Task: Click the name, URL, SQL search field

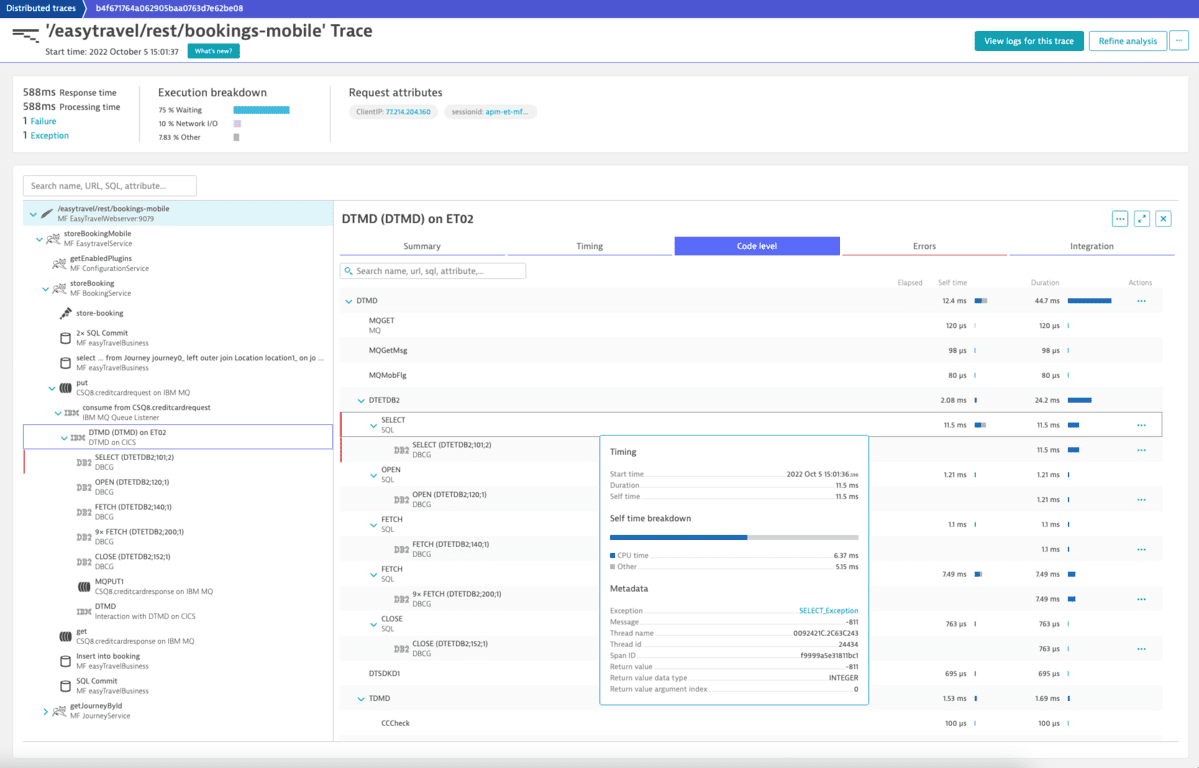Action: (110, 185)
